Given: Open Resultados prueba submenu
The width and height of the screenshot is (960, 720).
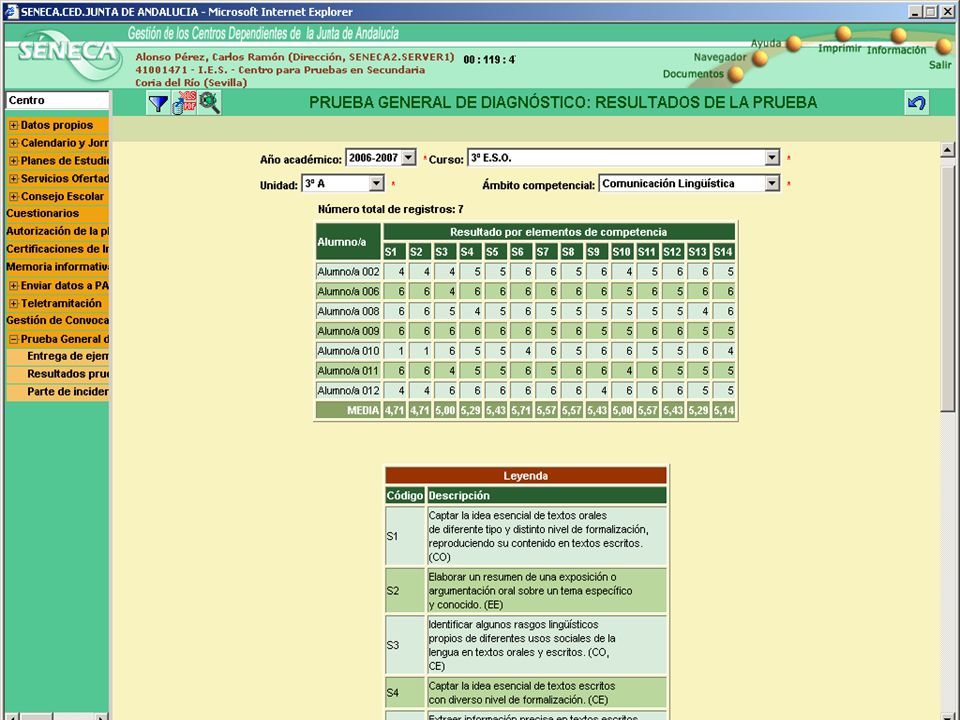Looking at the screenshot, I should tap(67, 374).
